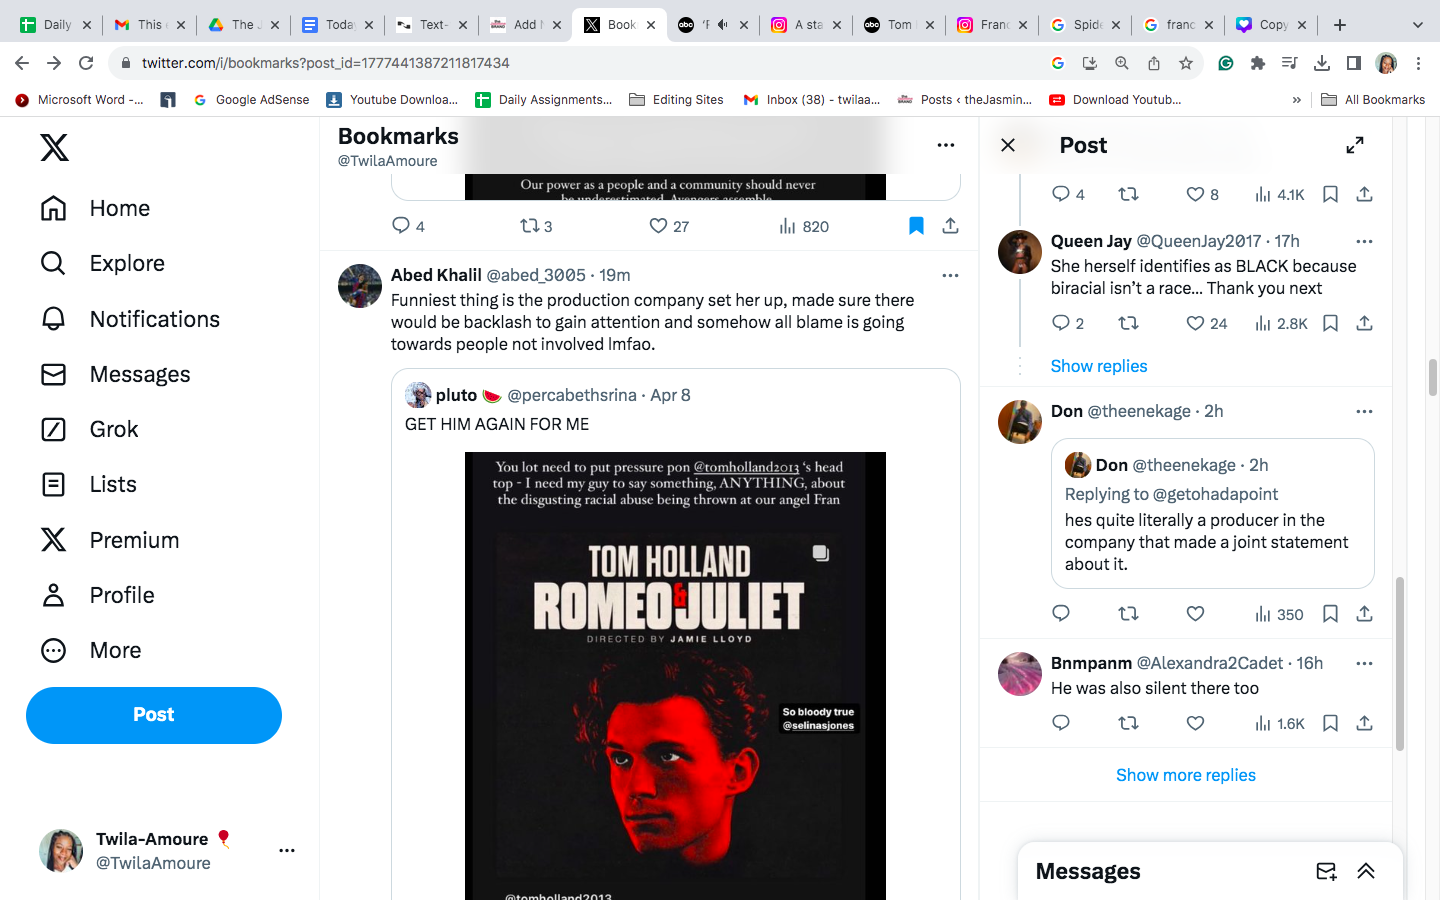Open more options on Queen Jay's reply
Screen dimensions: 1440x900
point(1364,241)
